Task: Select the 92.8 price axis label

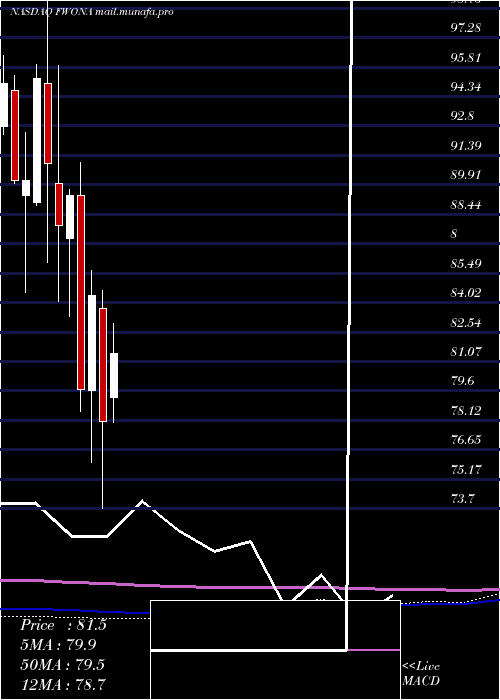Action: click(x=462, y=116)
